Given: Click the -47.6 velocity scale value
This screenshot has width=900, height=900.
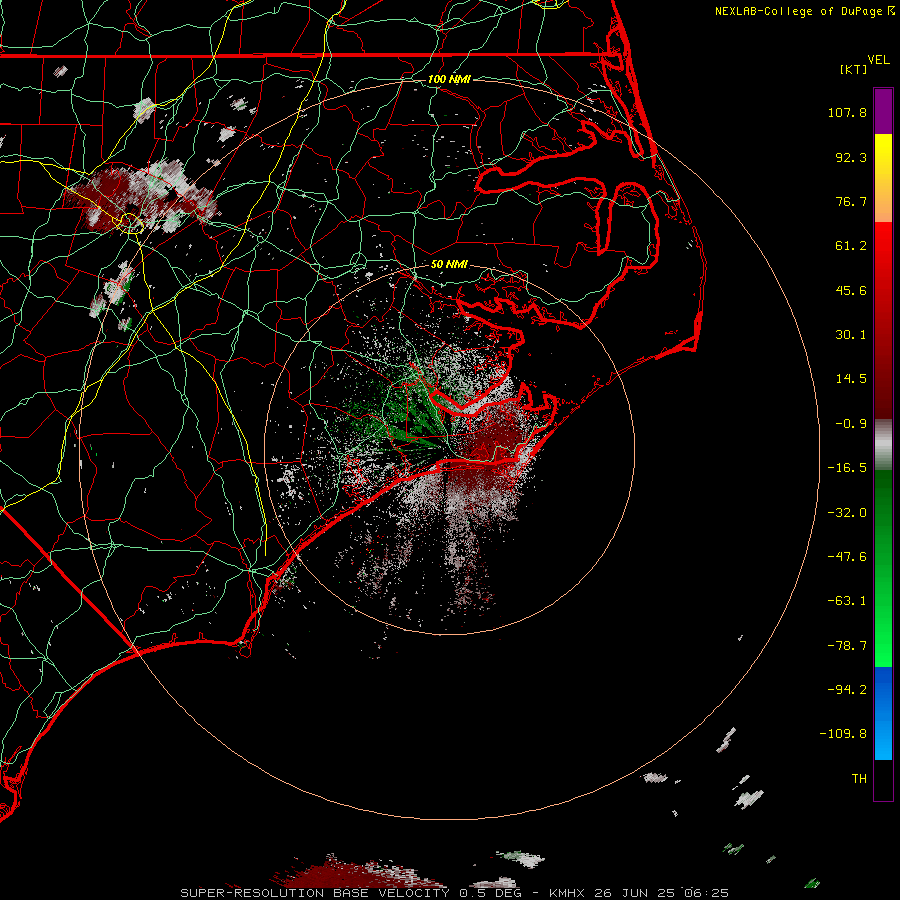Looking at the screenshot, I should (847, 557).
